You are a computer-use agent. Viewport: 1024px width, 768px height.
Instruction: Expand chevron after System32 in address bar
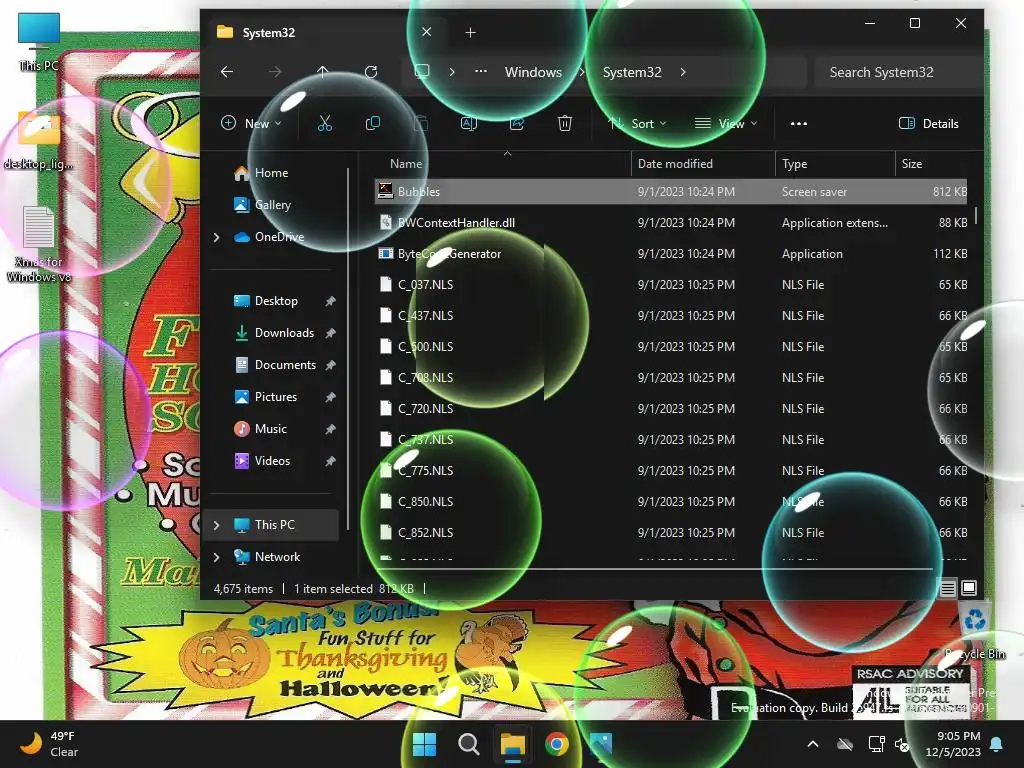pyautogui.click(x=683, y=72)
